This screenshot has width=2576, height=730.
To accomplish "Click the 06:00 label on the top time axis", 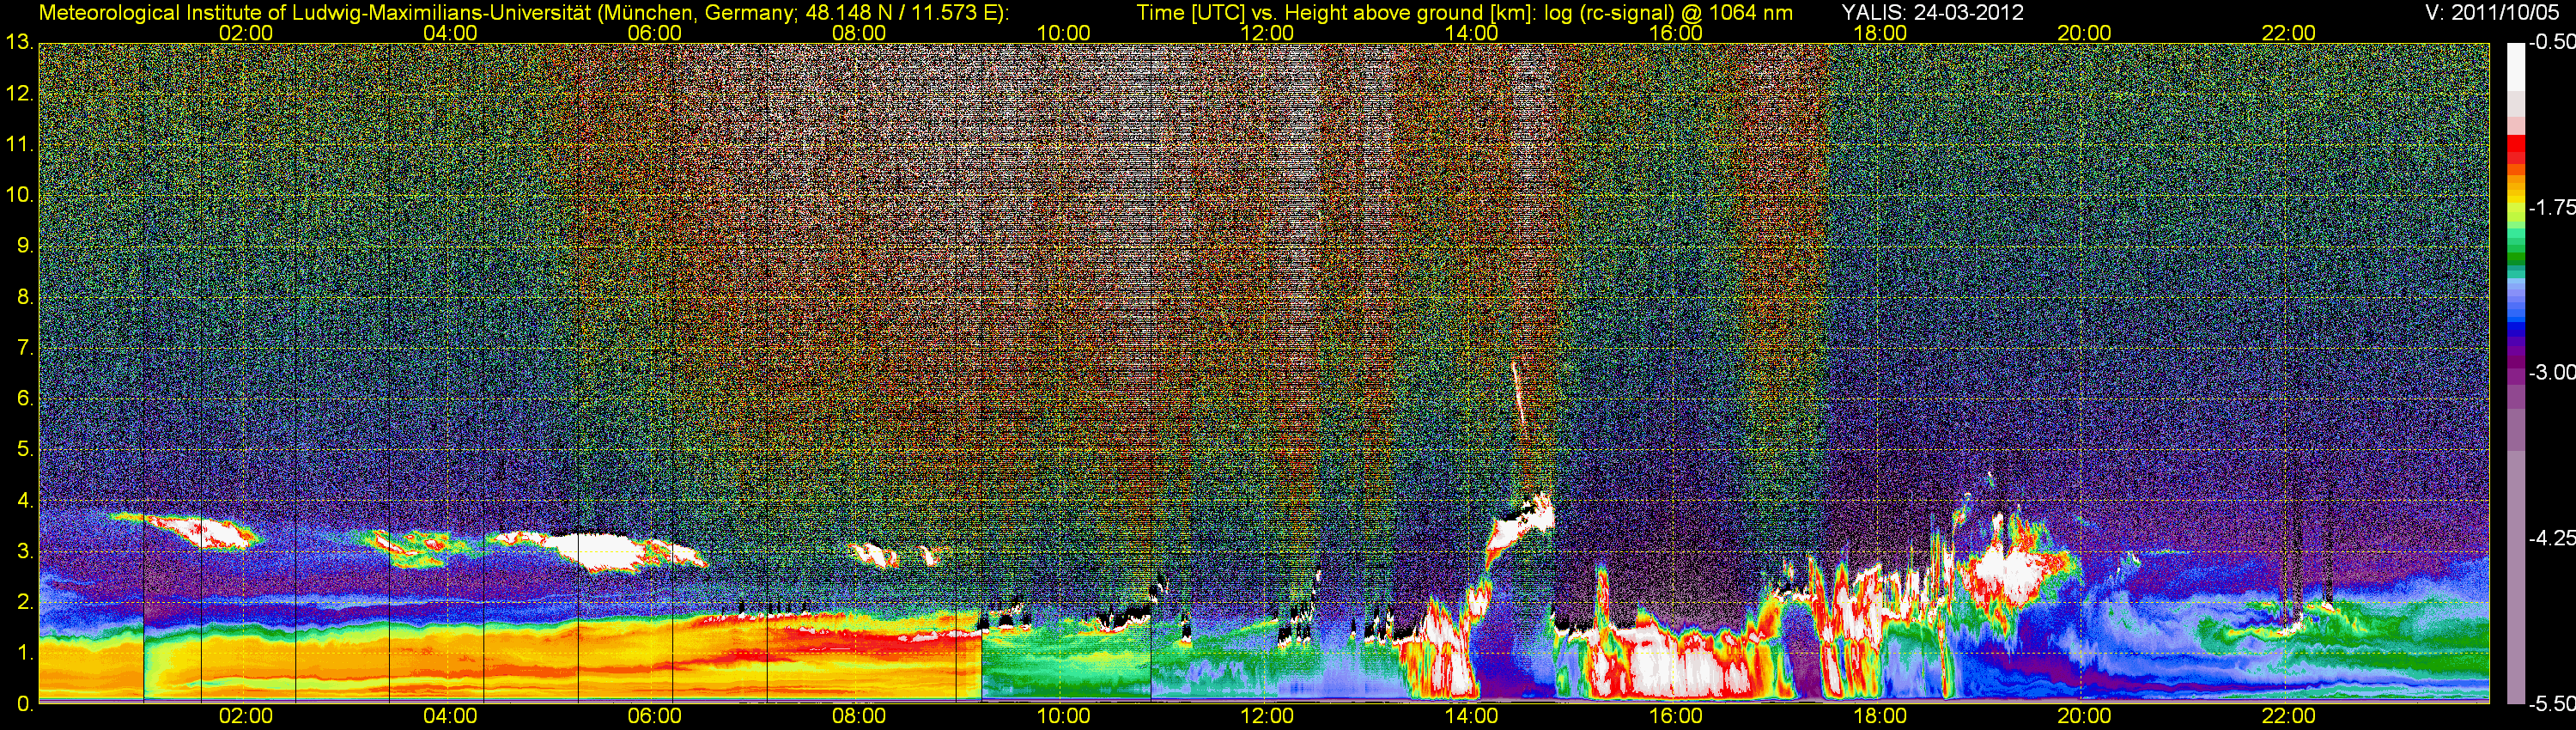I will 654,33.
